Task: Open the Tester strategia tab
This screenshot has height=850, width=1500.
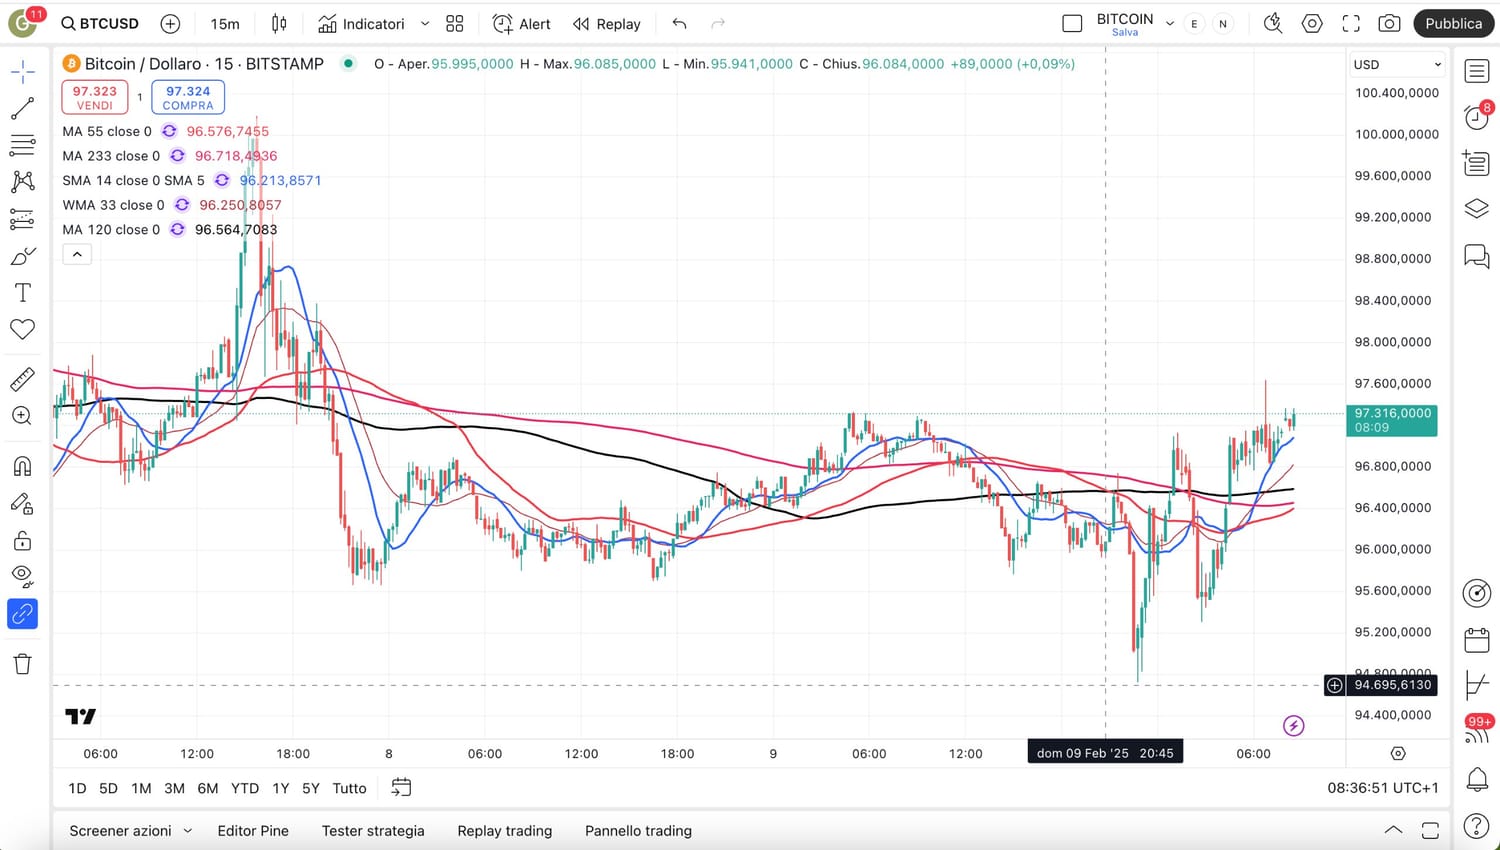Action: (373, 831)
